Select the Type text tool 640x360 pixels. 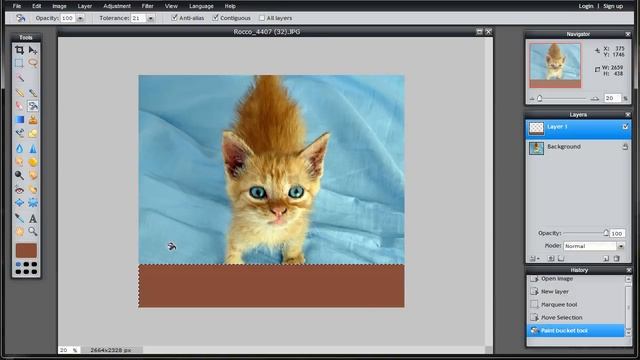pyautogui.click(x=33, y=218)
